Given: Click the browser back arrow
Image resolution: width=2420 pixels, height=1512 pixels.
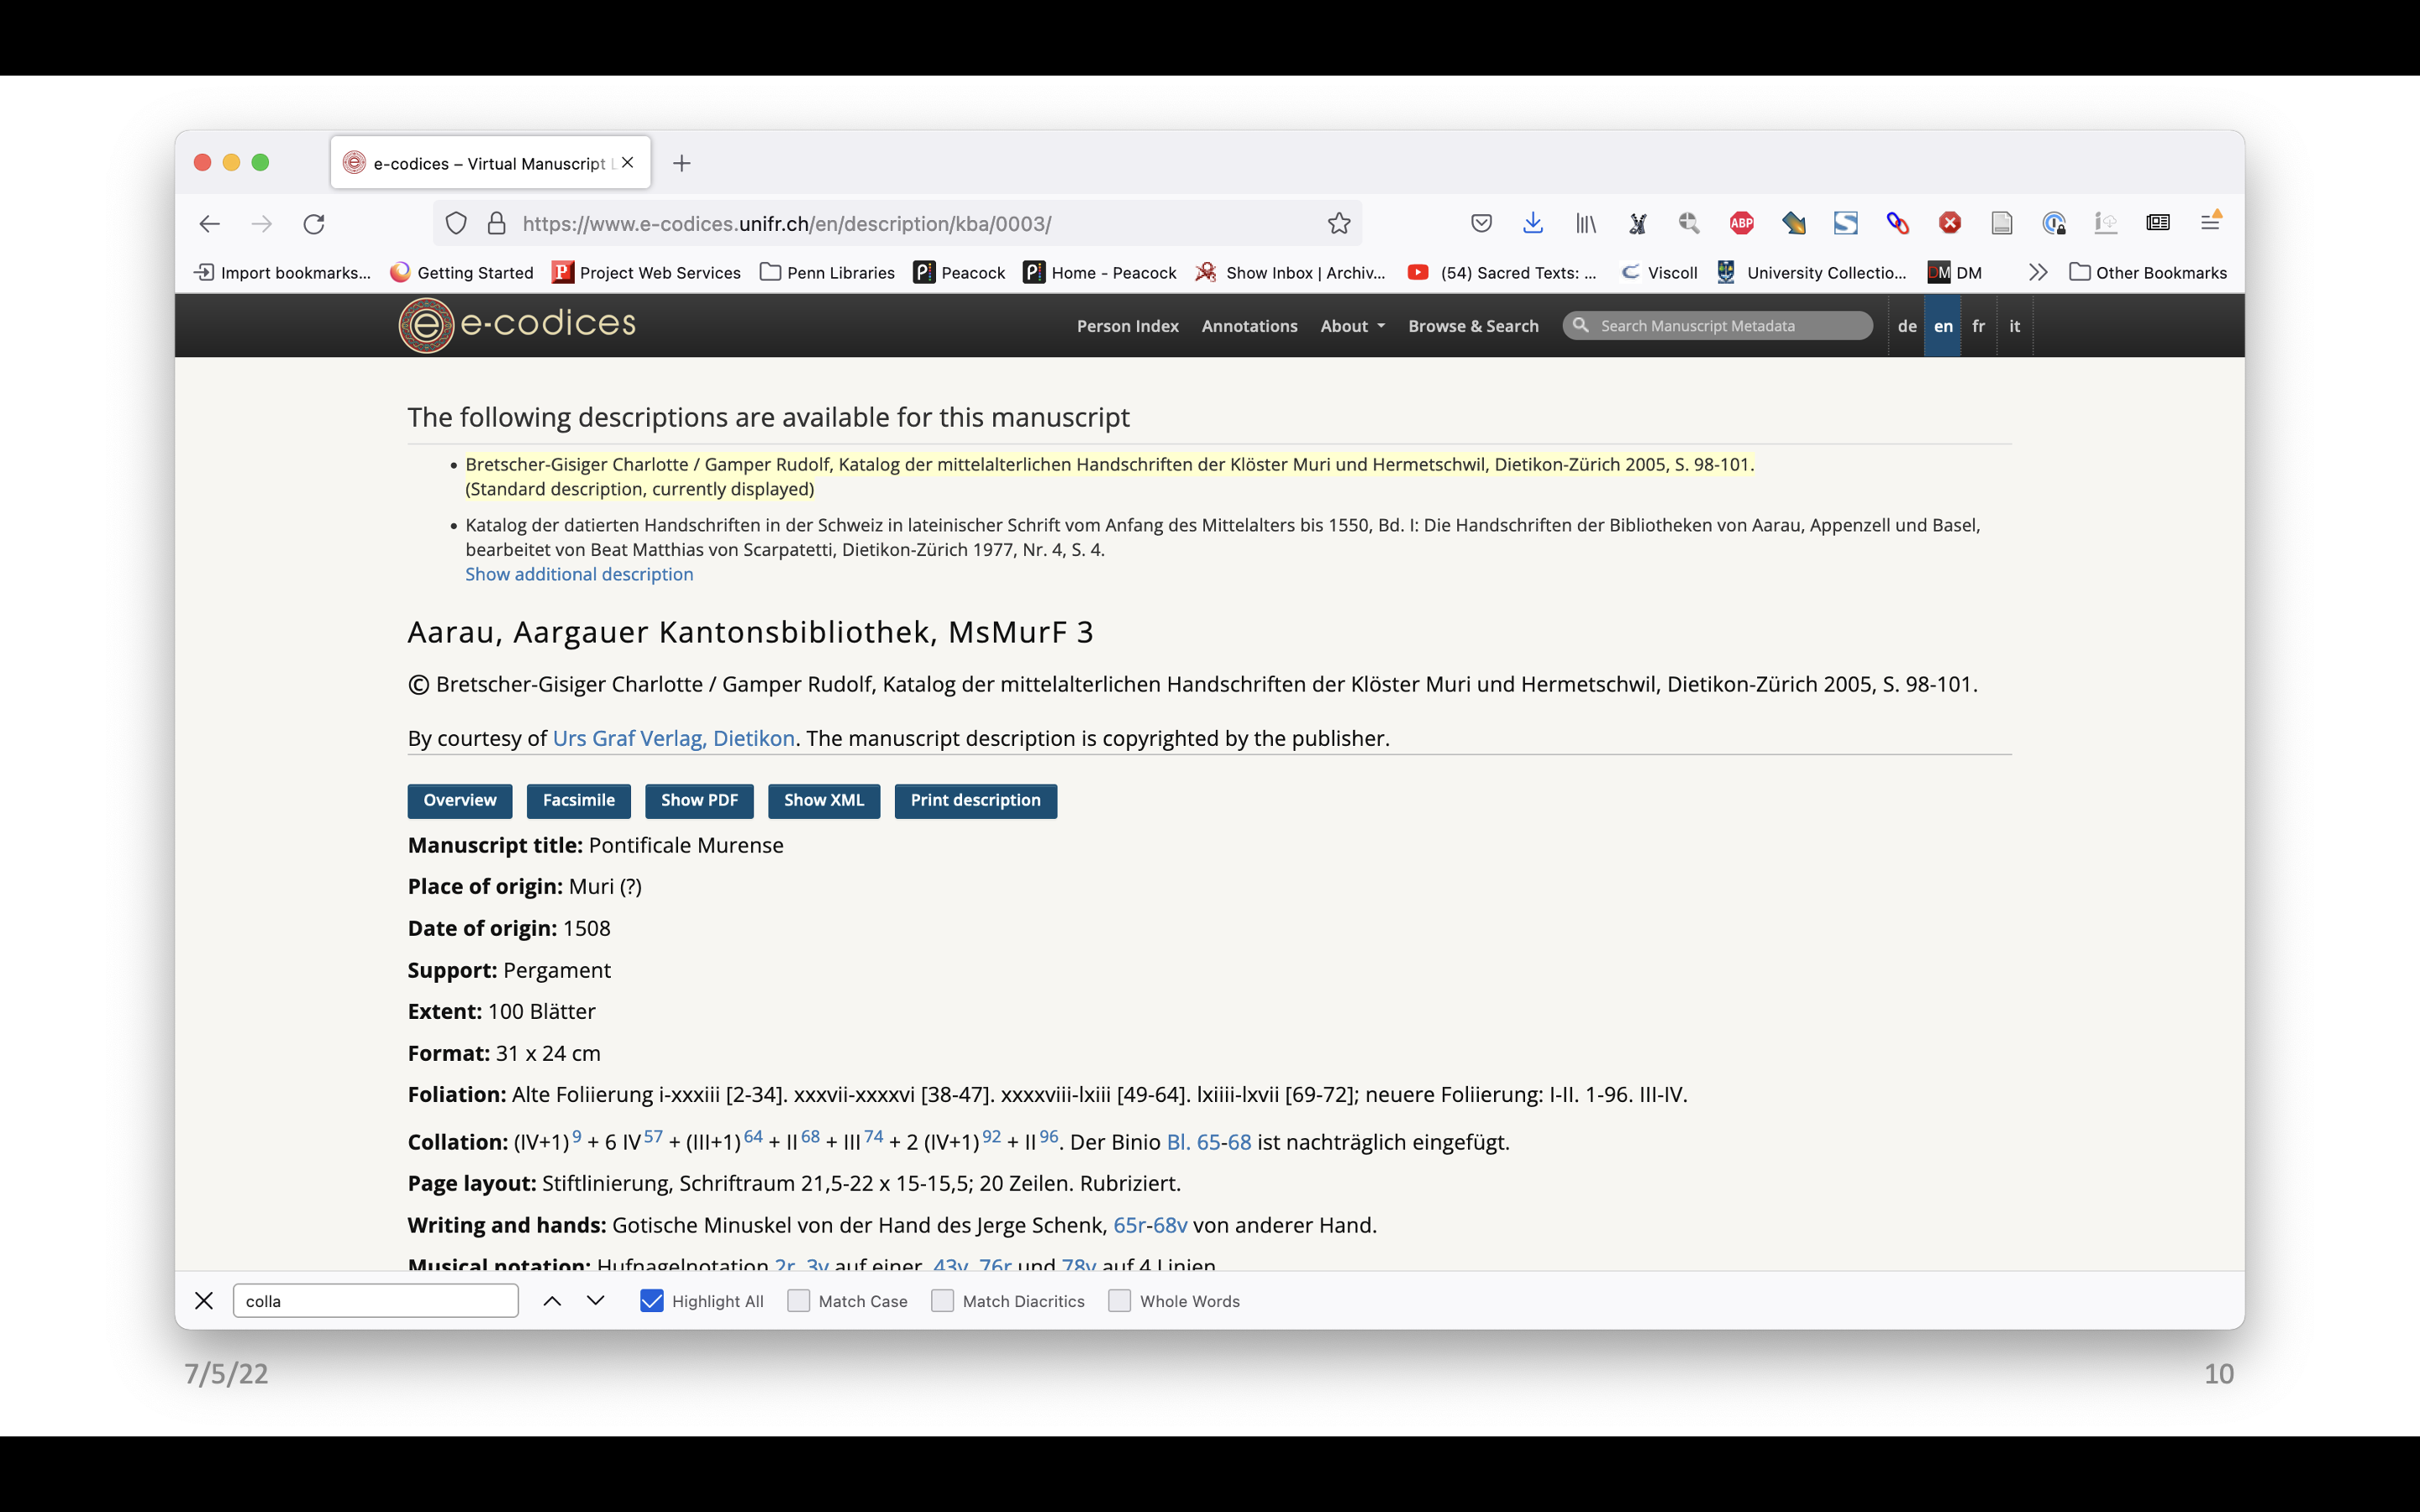Looking at the screenshot, I should click(209, 224).
